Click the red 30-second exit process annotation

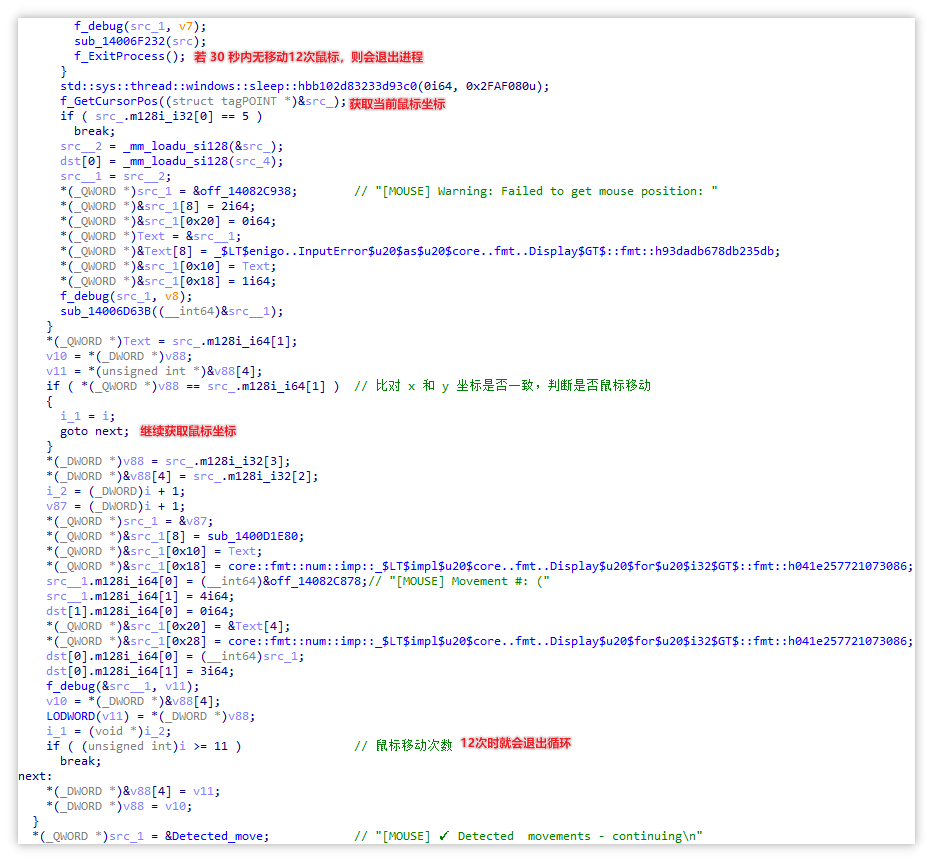(308, 57)
